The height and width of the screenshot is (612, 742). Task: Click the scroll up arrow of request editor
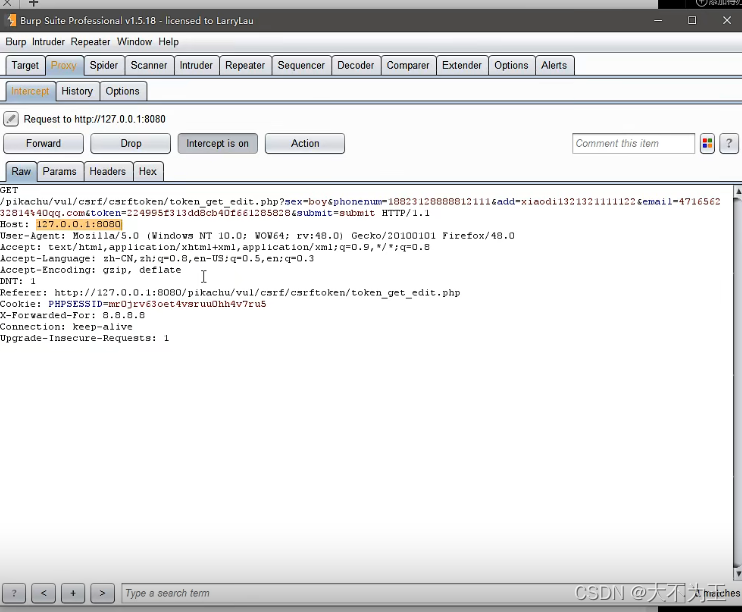click(x=738, y=191)
